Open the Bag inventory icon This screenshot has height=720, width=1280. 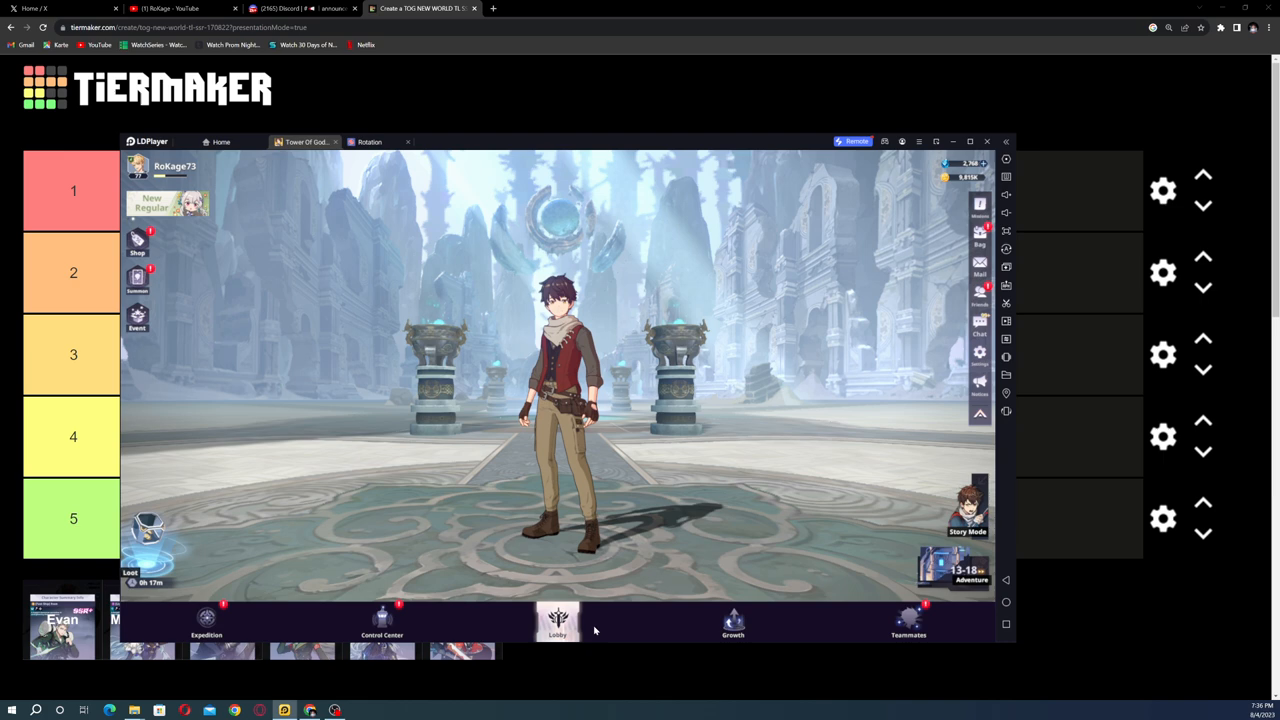980,235
